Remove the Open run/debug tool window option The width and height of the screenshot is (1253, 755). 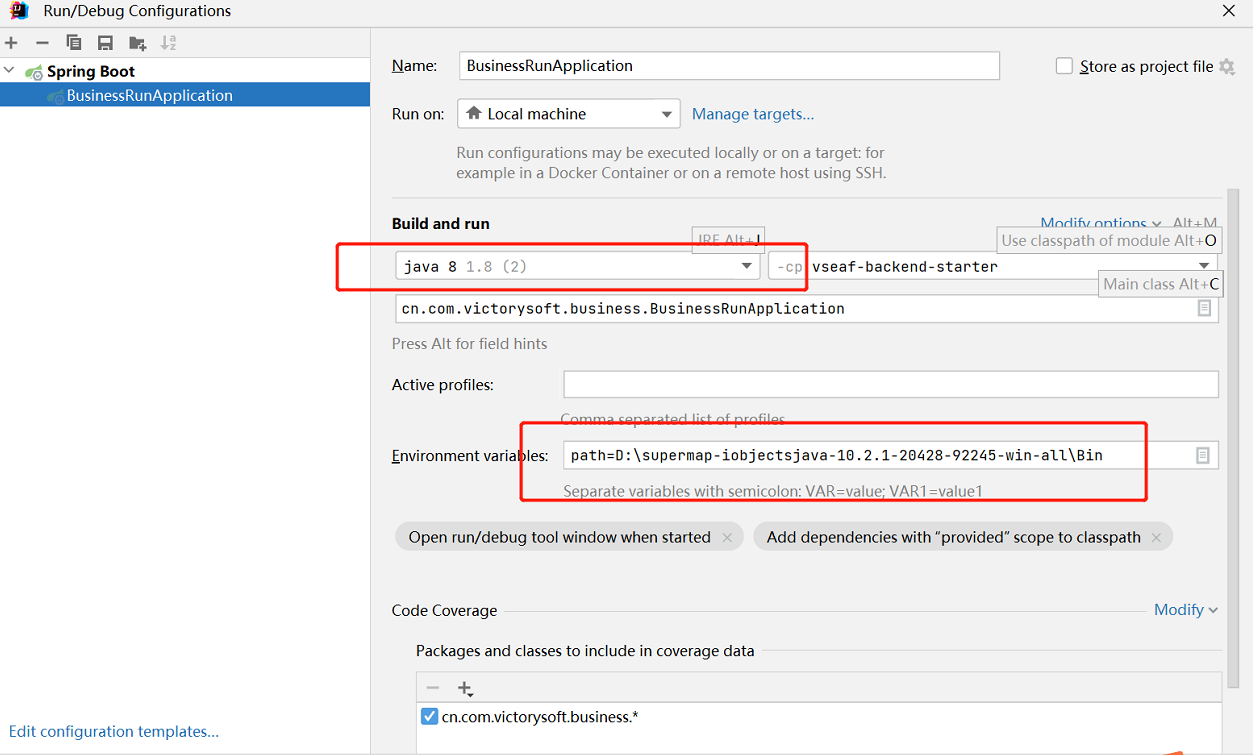coord(727,538)
